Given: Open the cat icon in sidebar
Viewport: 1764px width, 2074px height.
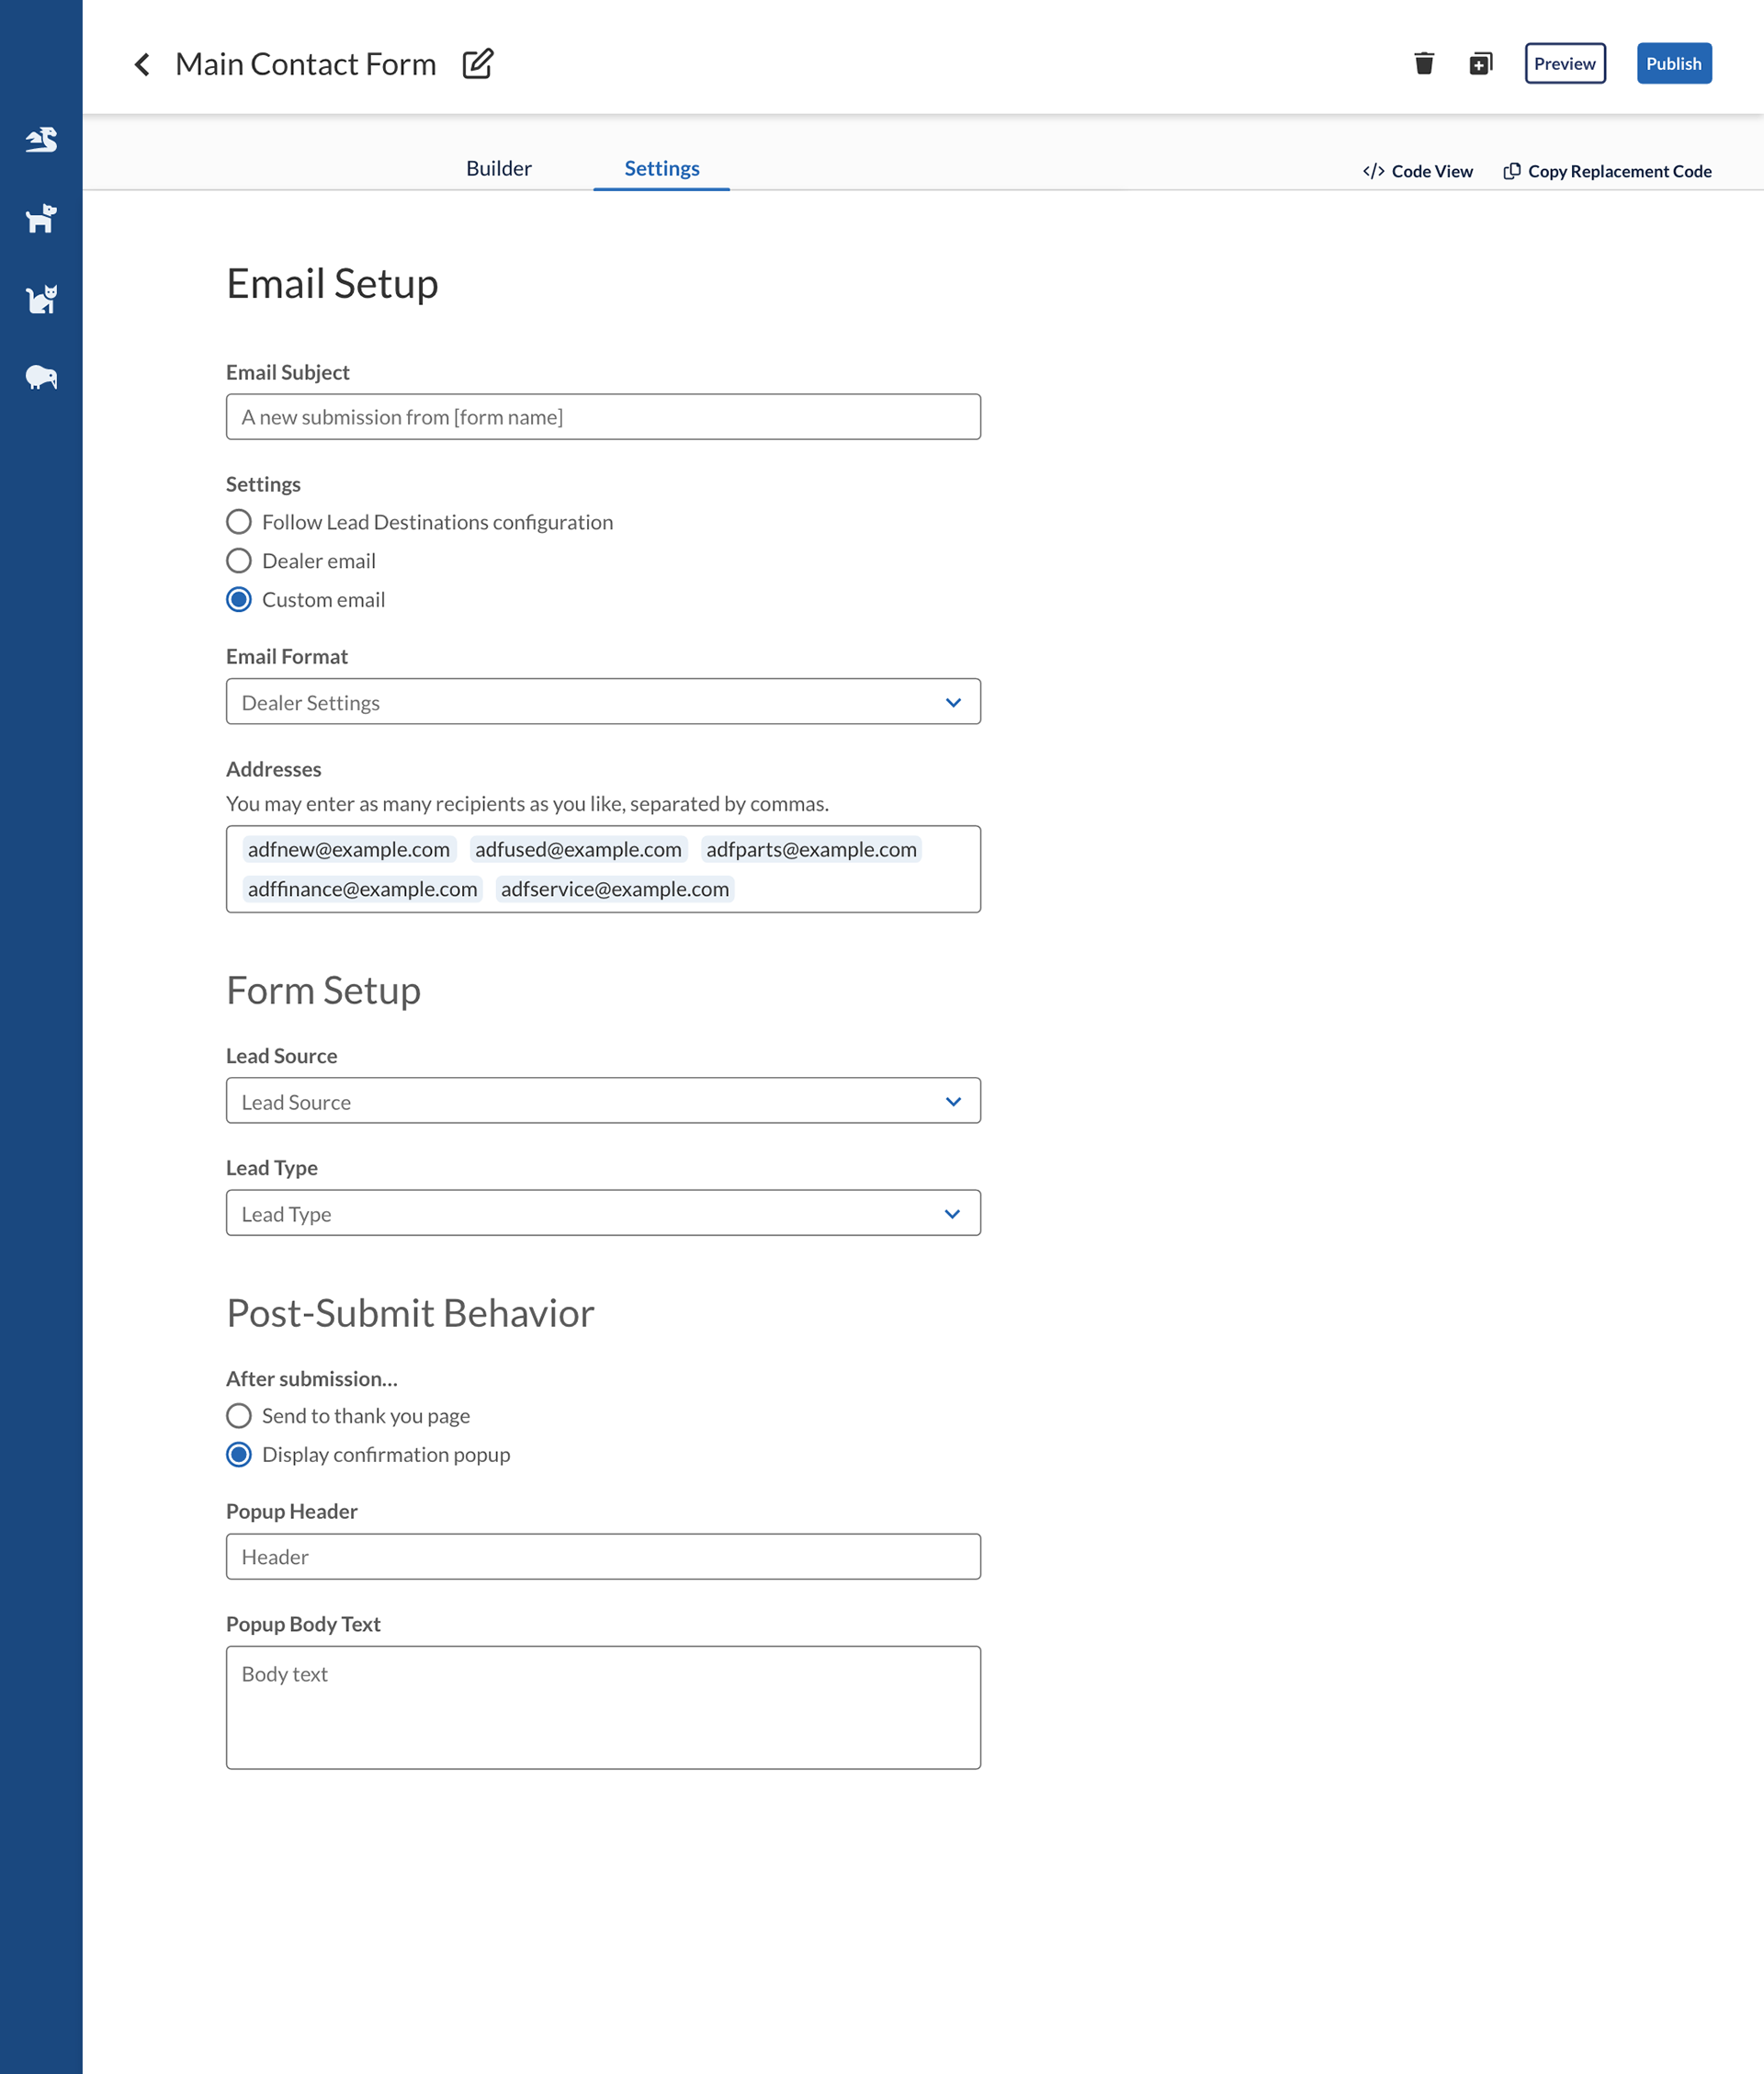Looking at the screenshot, I should [x=41, y=298].
